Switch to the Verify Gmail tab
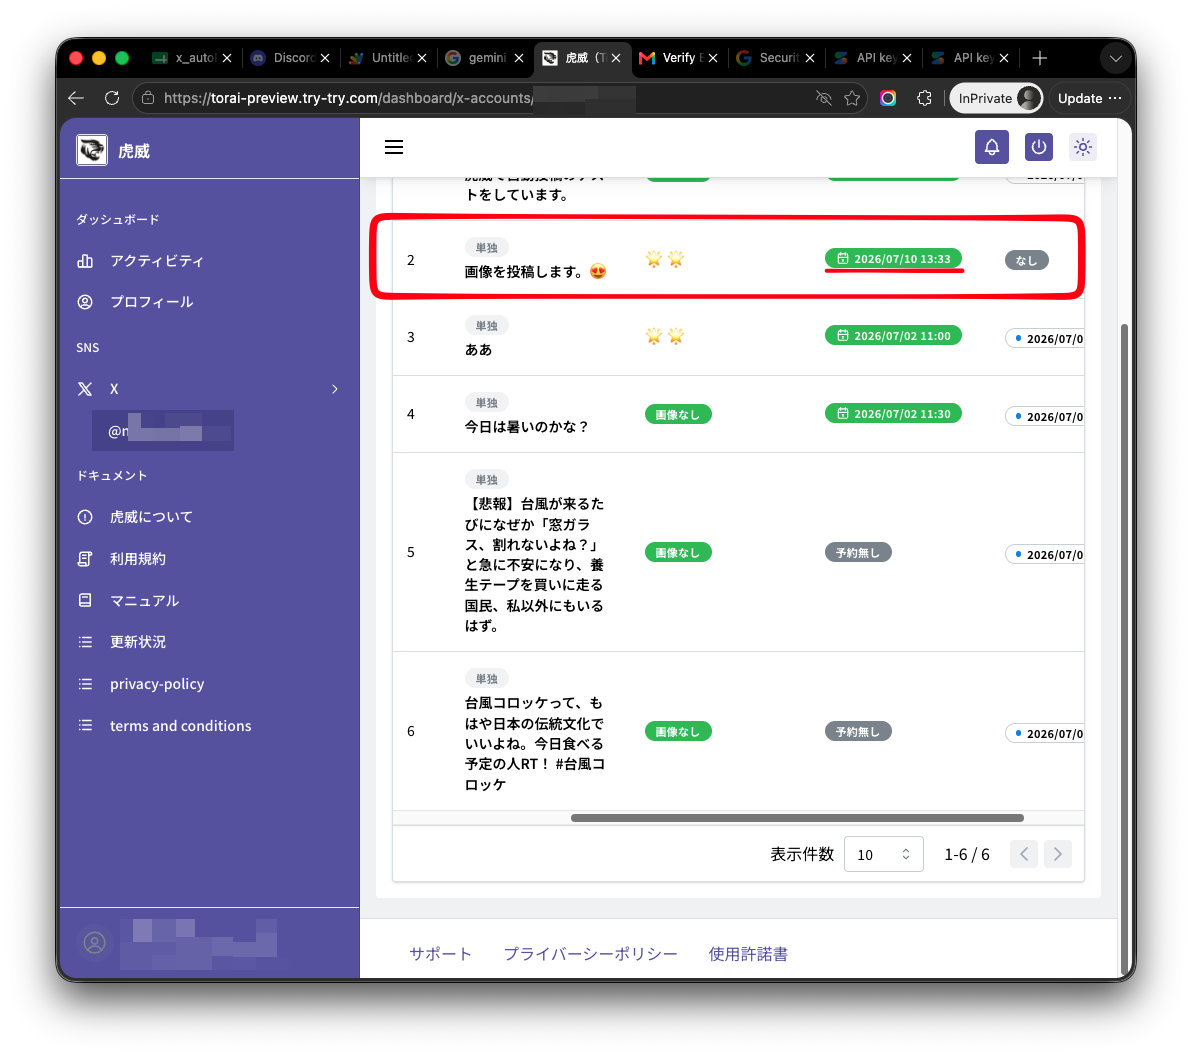Screen dimensions: 1192x1056 (x=680, y=58)
